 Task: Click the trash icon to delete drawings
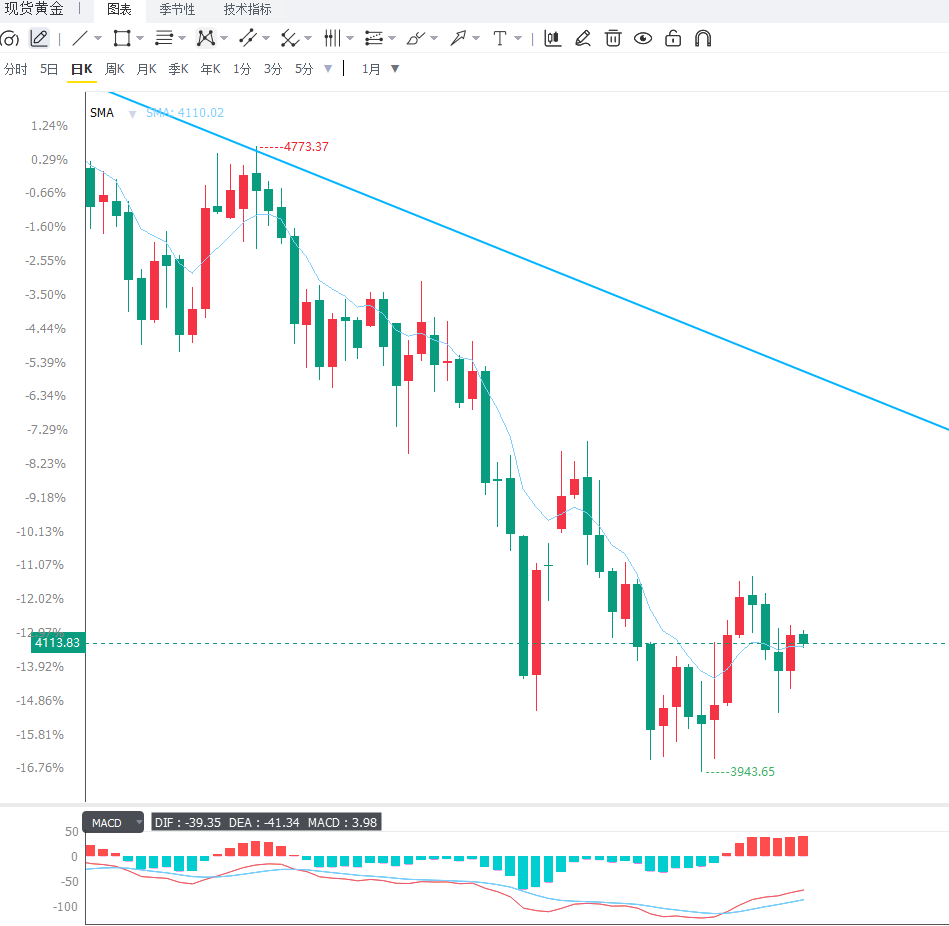(612, 39)
